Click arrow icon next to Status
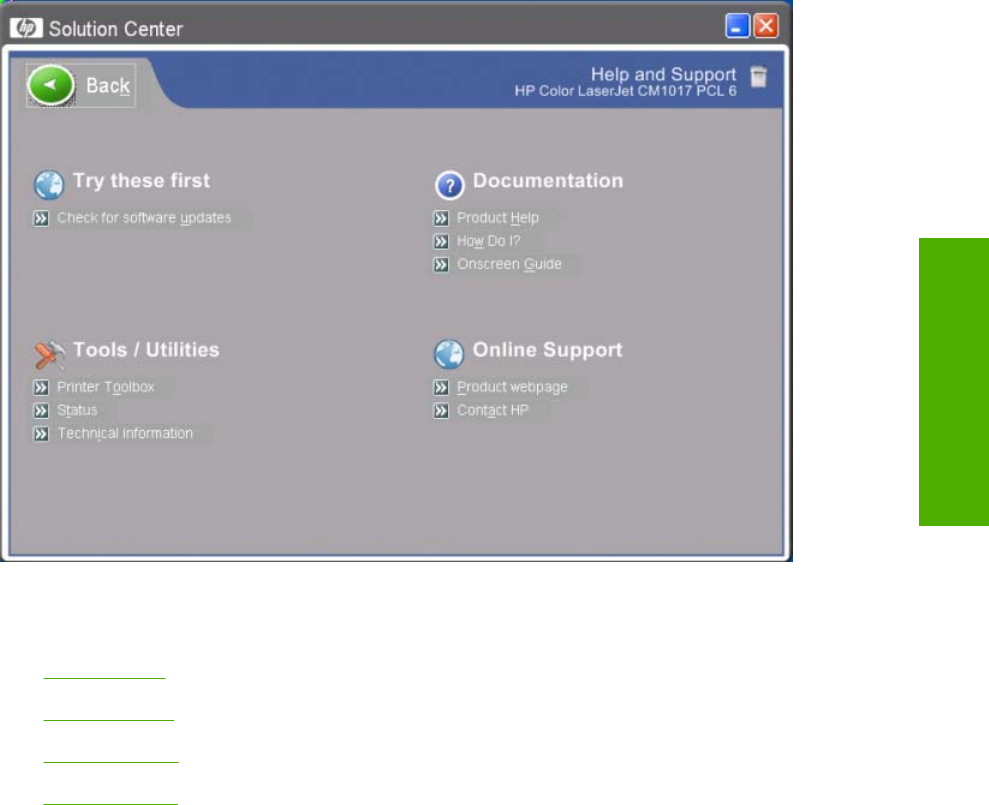The image size is (989, 805). [x=41, y=411]
